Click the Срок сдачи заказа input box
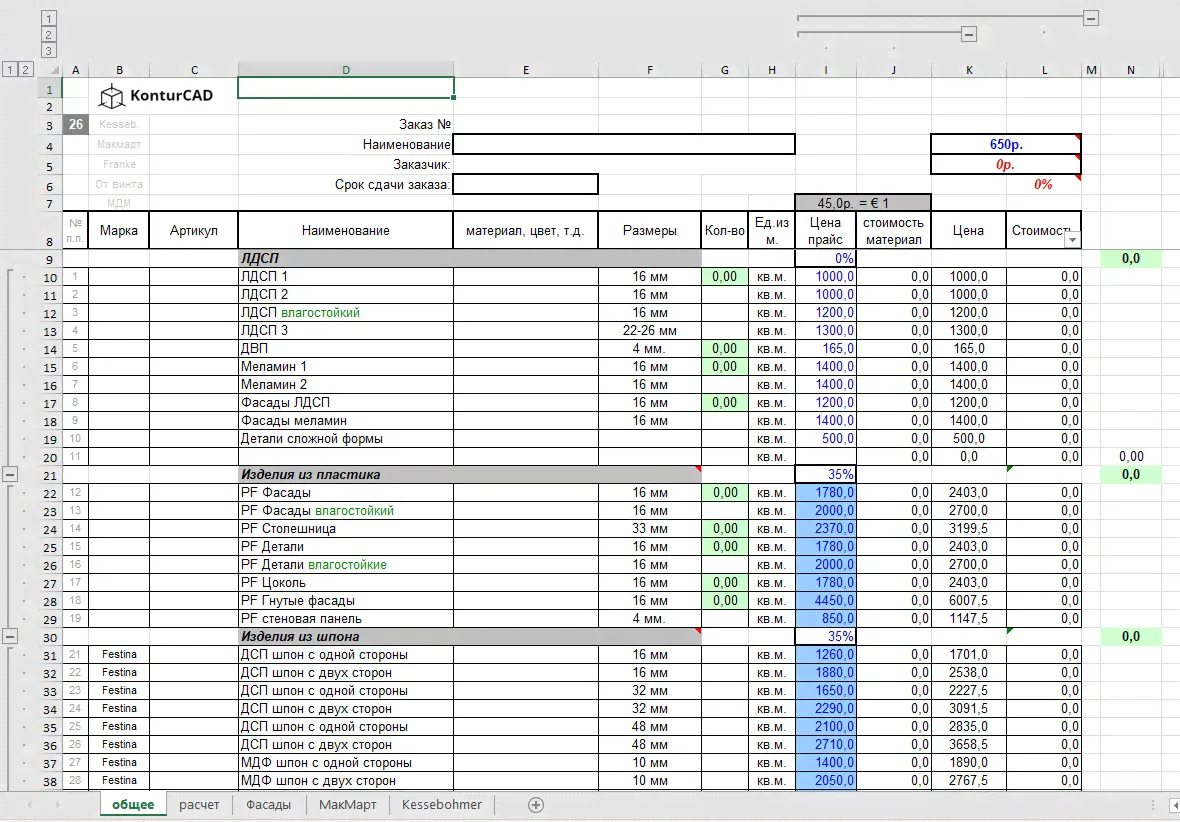 526,184
